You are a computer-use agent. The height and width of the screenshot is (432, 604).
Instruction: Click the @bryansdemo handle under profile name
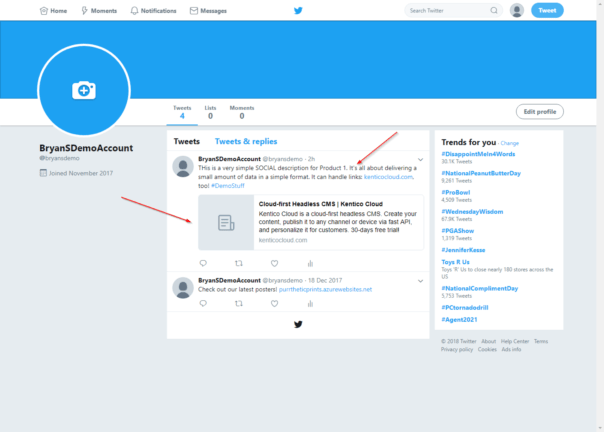(x=59, y=158)
